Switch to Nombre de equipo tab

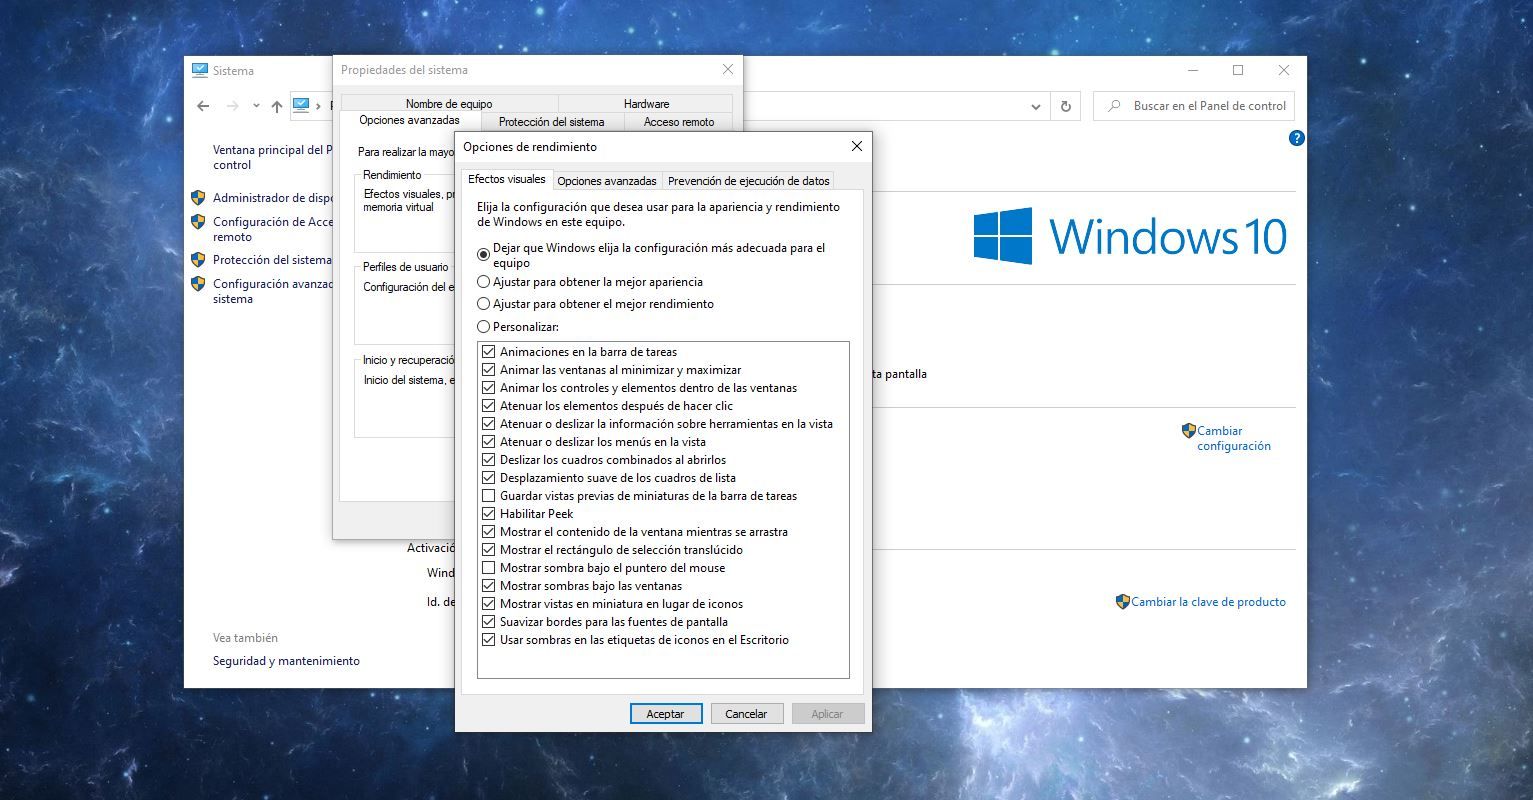449,104
